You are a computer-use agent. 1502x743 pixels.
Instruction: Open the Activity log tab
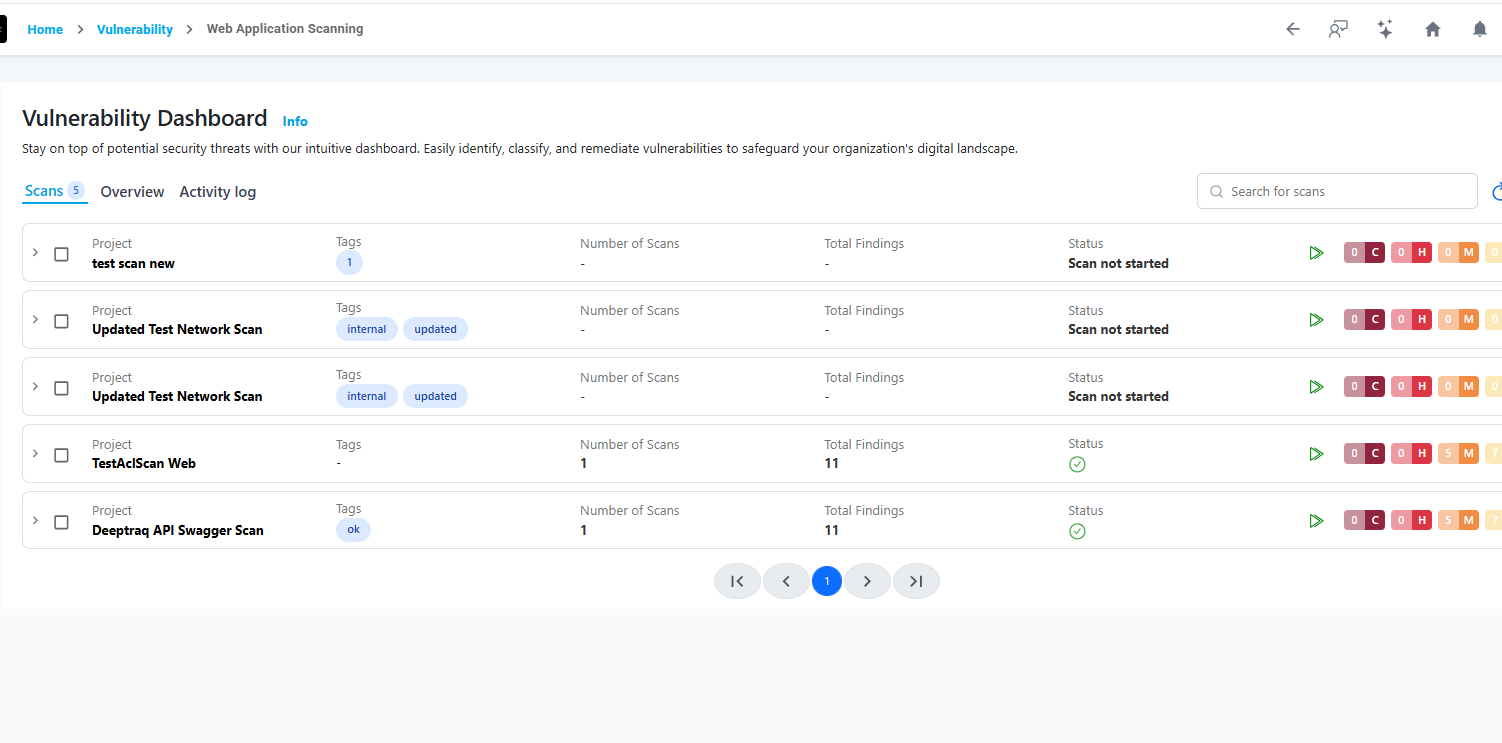(x=217, y=191)
